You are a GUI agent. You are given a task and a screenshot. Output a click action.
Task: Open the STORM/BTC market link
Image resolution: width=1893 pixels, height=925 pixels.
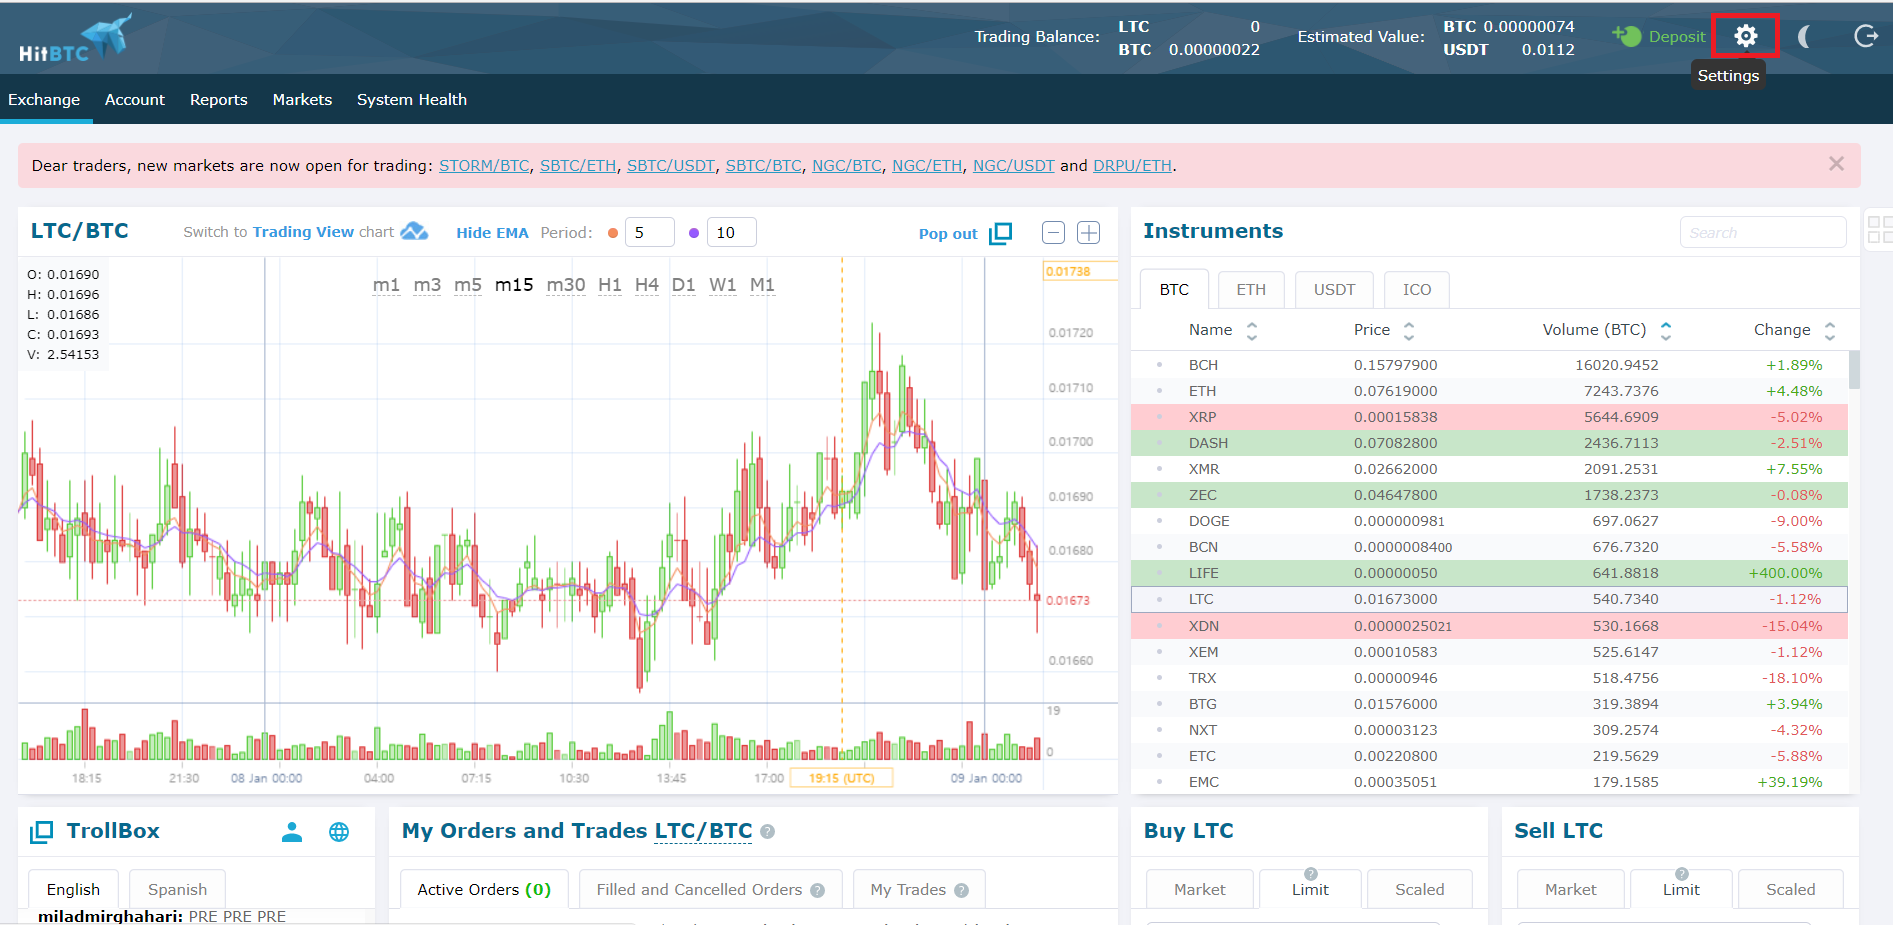484,165
